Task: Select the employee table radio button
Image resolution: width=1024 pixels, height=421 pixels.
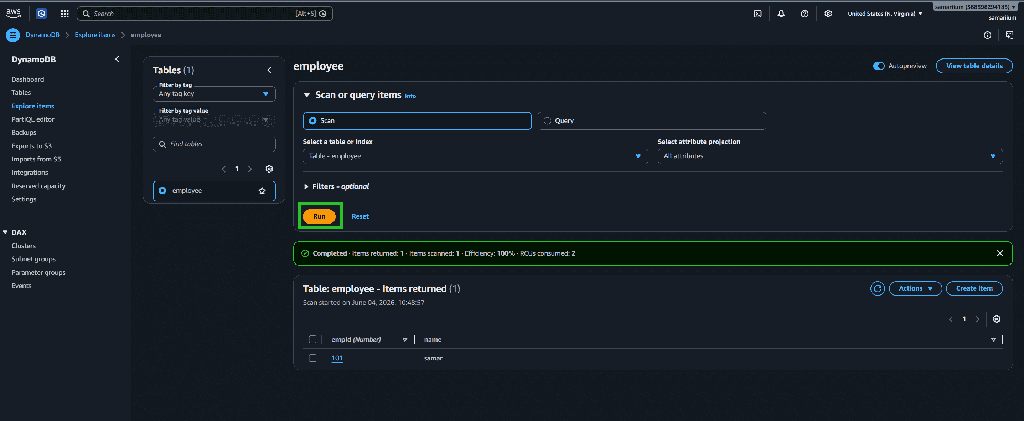Action: pos(163,191)
